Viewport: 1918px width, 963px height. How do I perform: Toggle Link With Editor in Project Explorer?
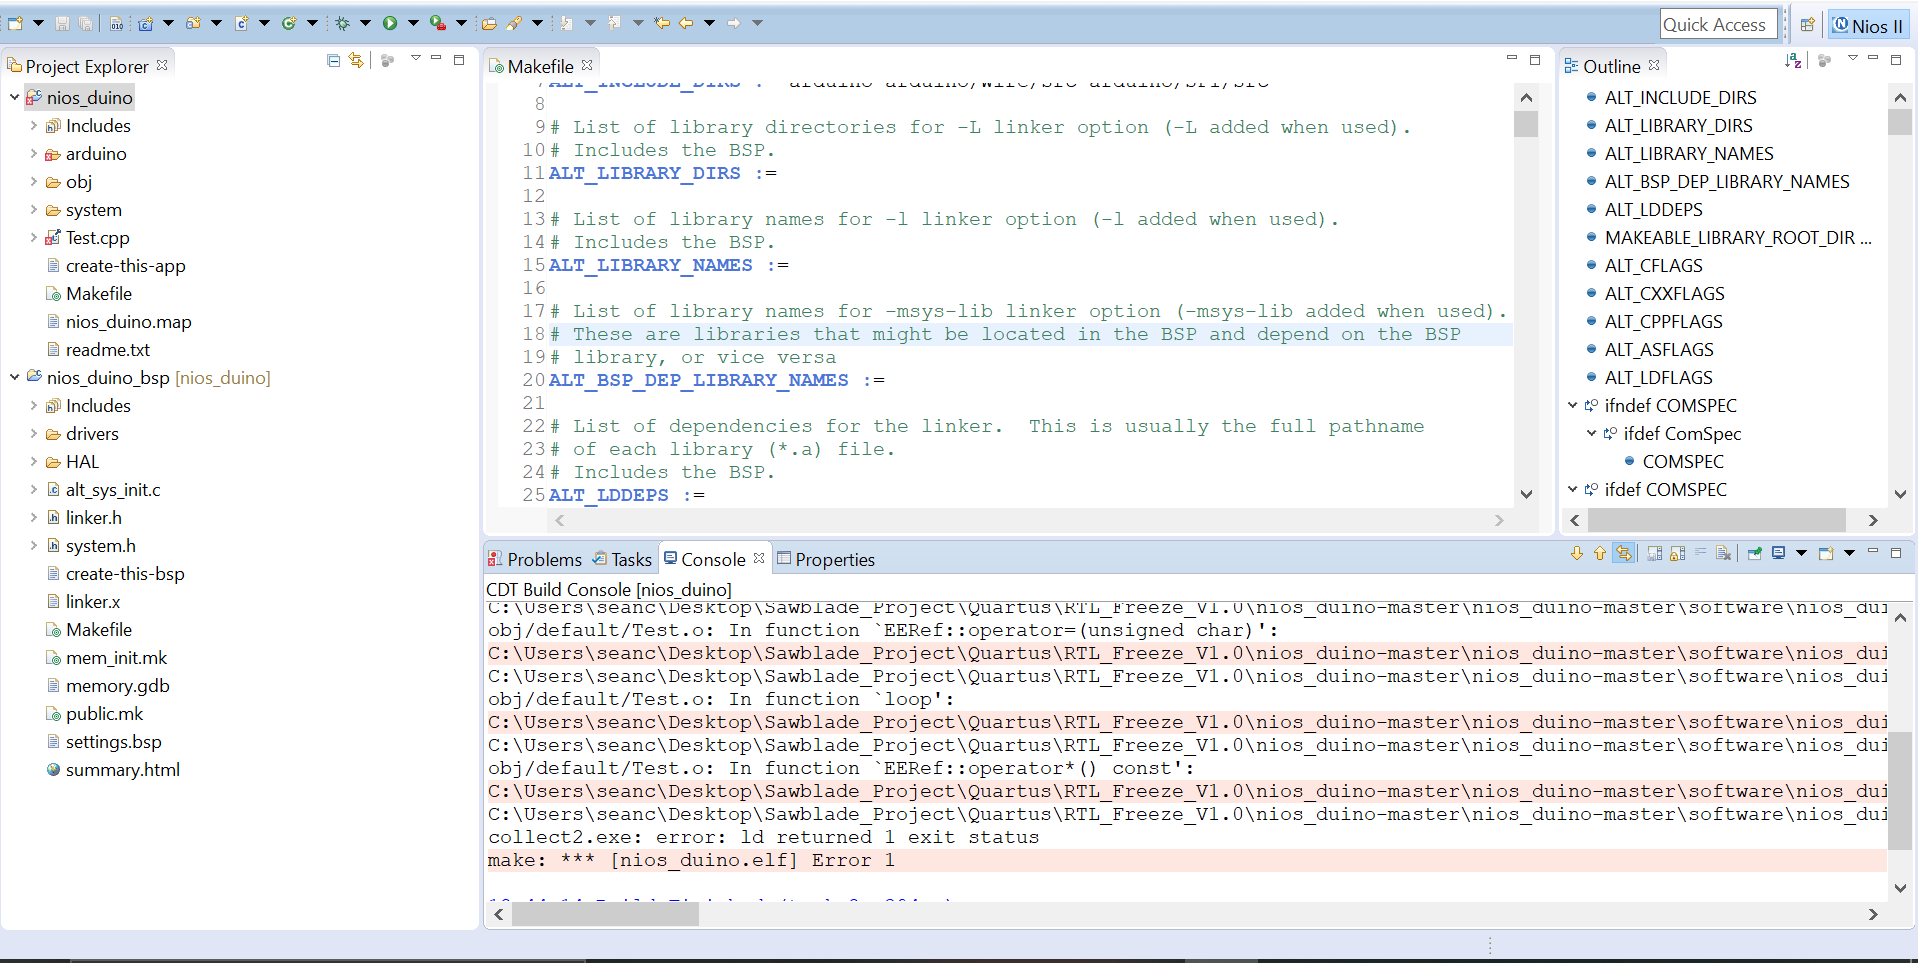pyautogui.click(x=357, y=60)
